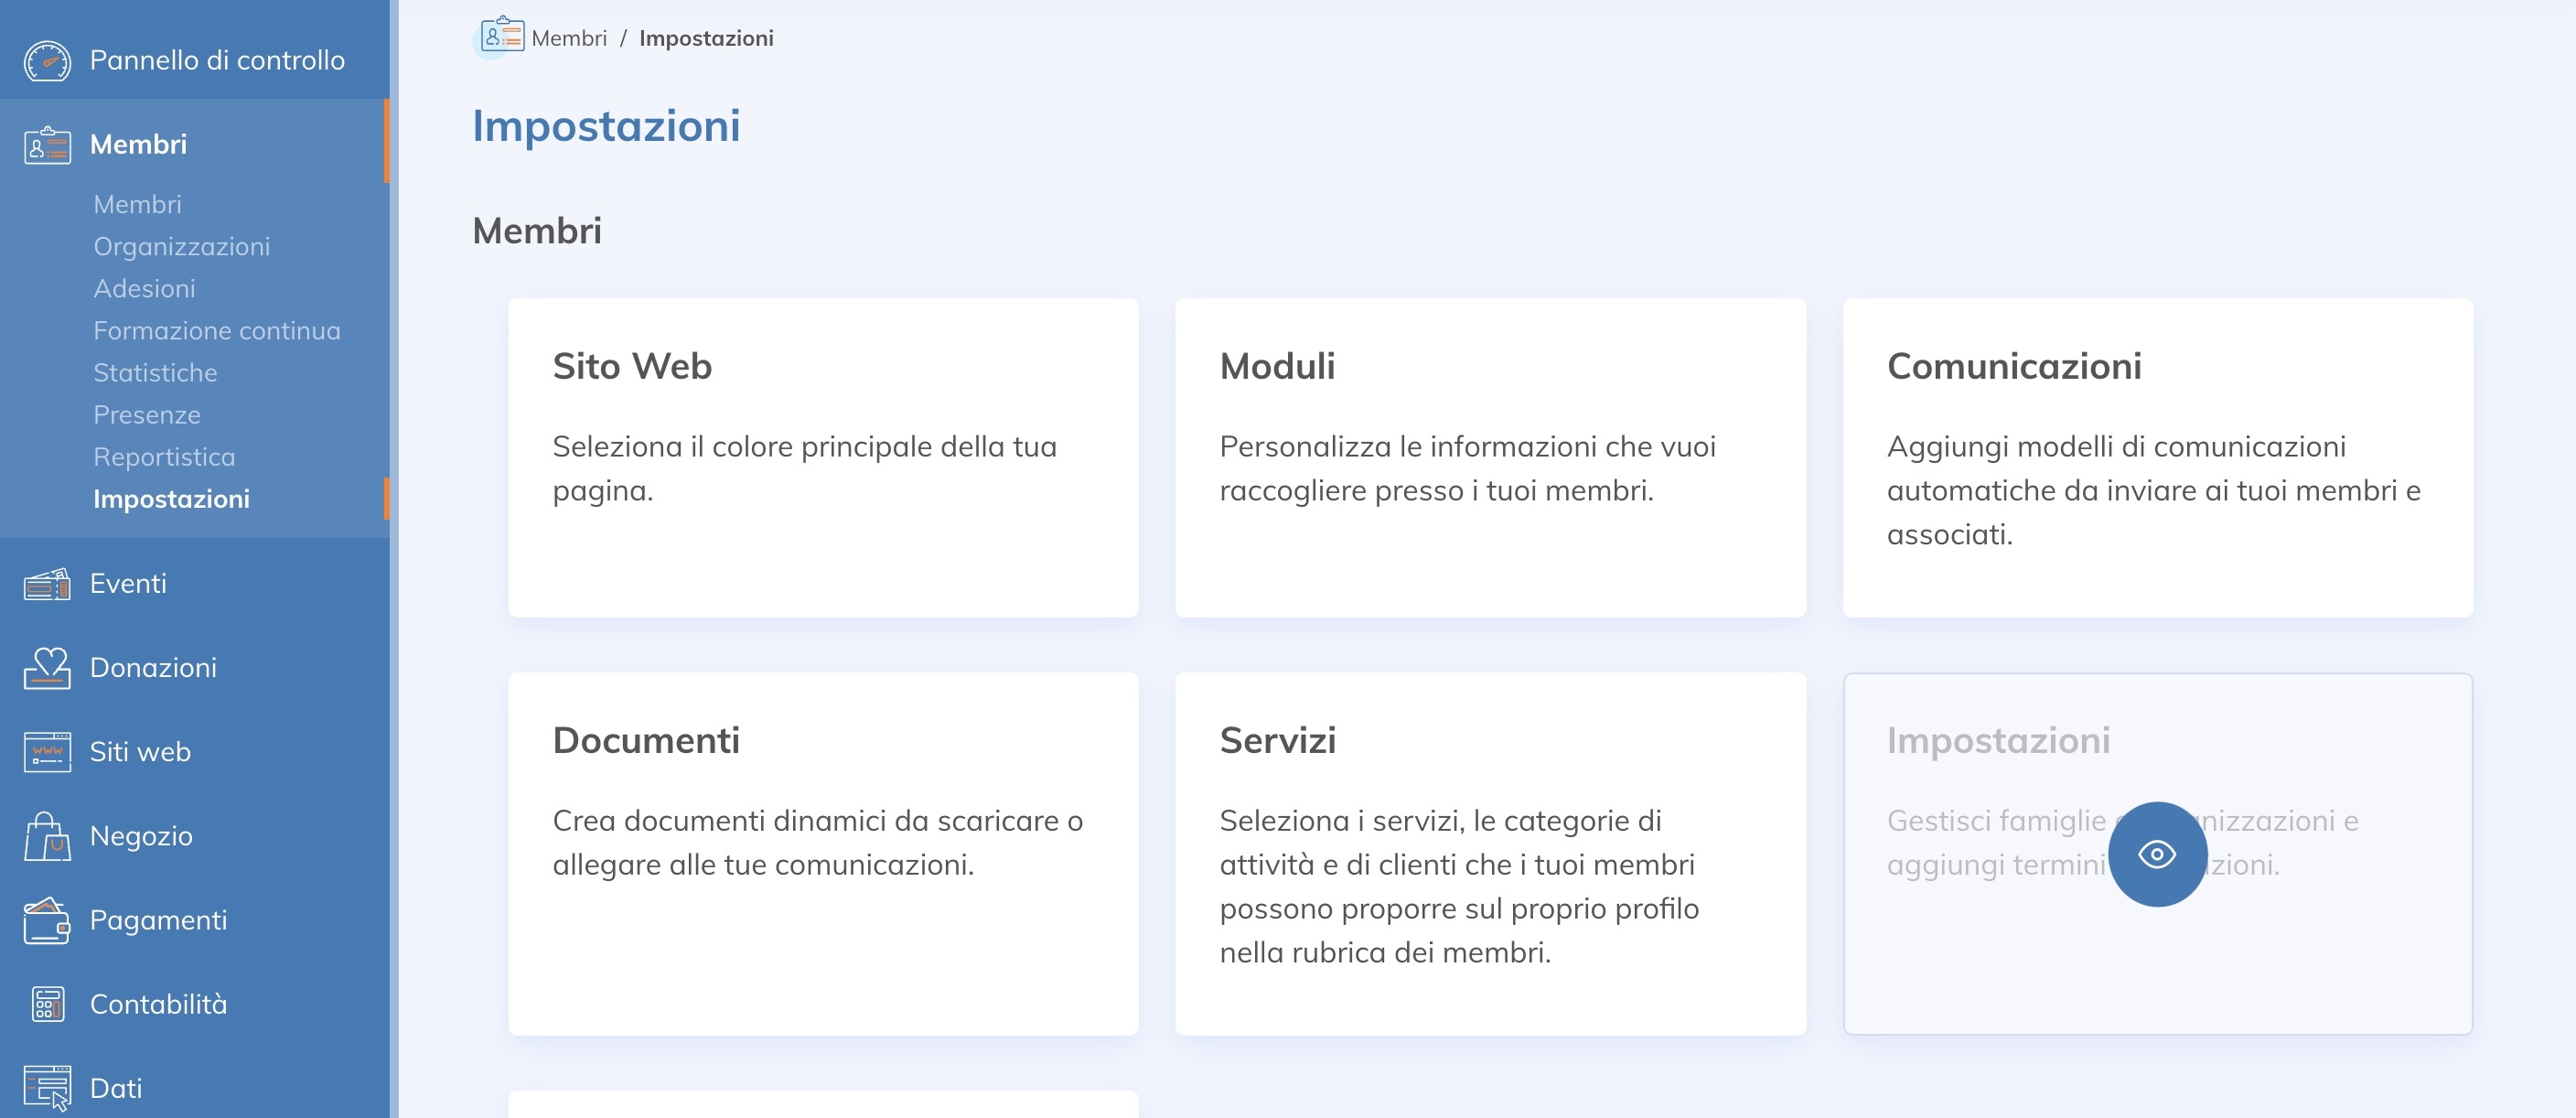Image resolution: width=2576 pixels, height=1118 pixels.
Task: Open the Siti web browser icon
Action: pyautogui.click(x=47, y=751)
